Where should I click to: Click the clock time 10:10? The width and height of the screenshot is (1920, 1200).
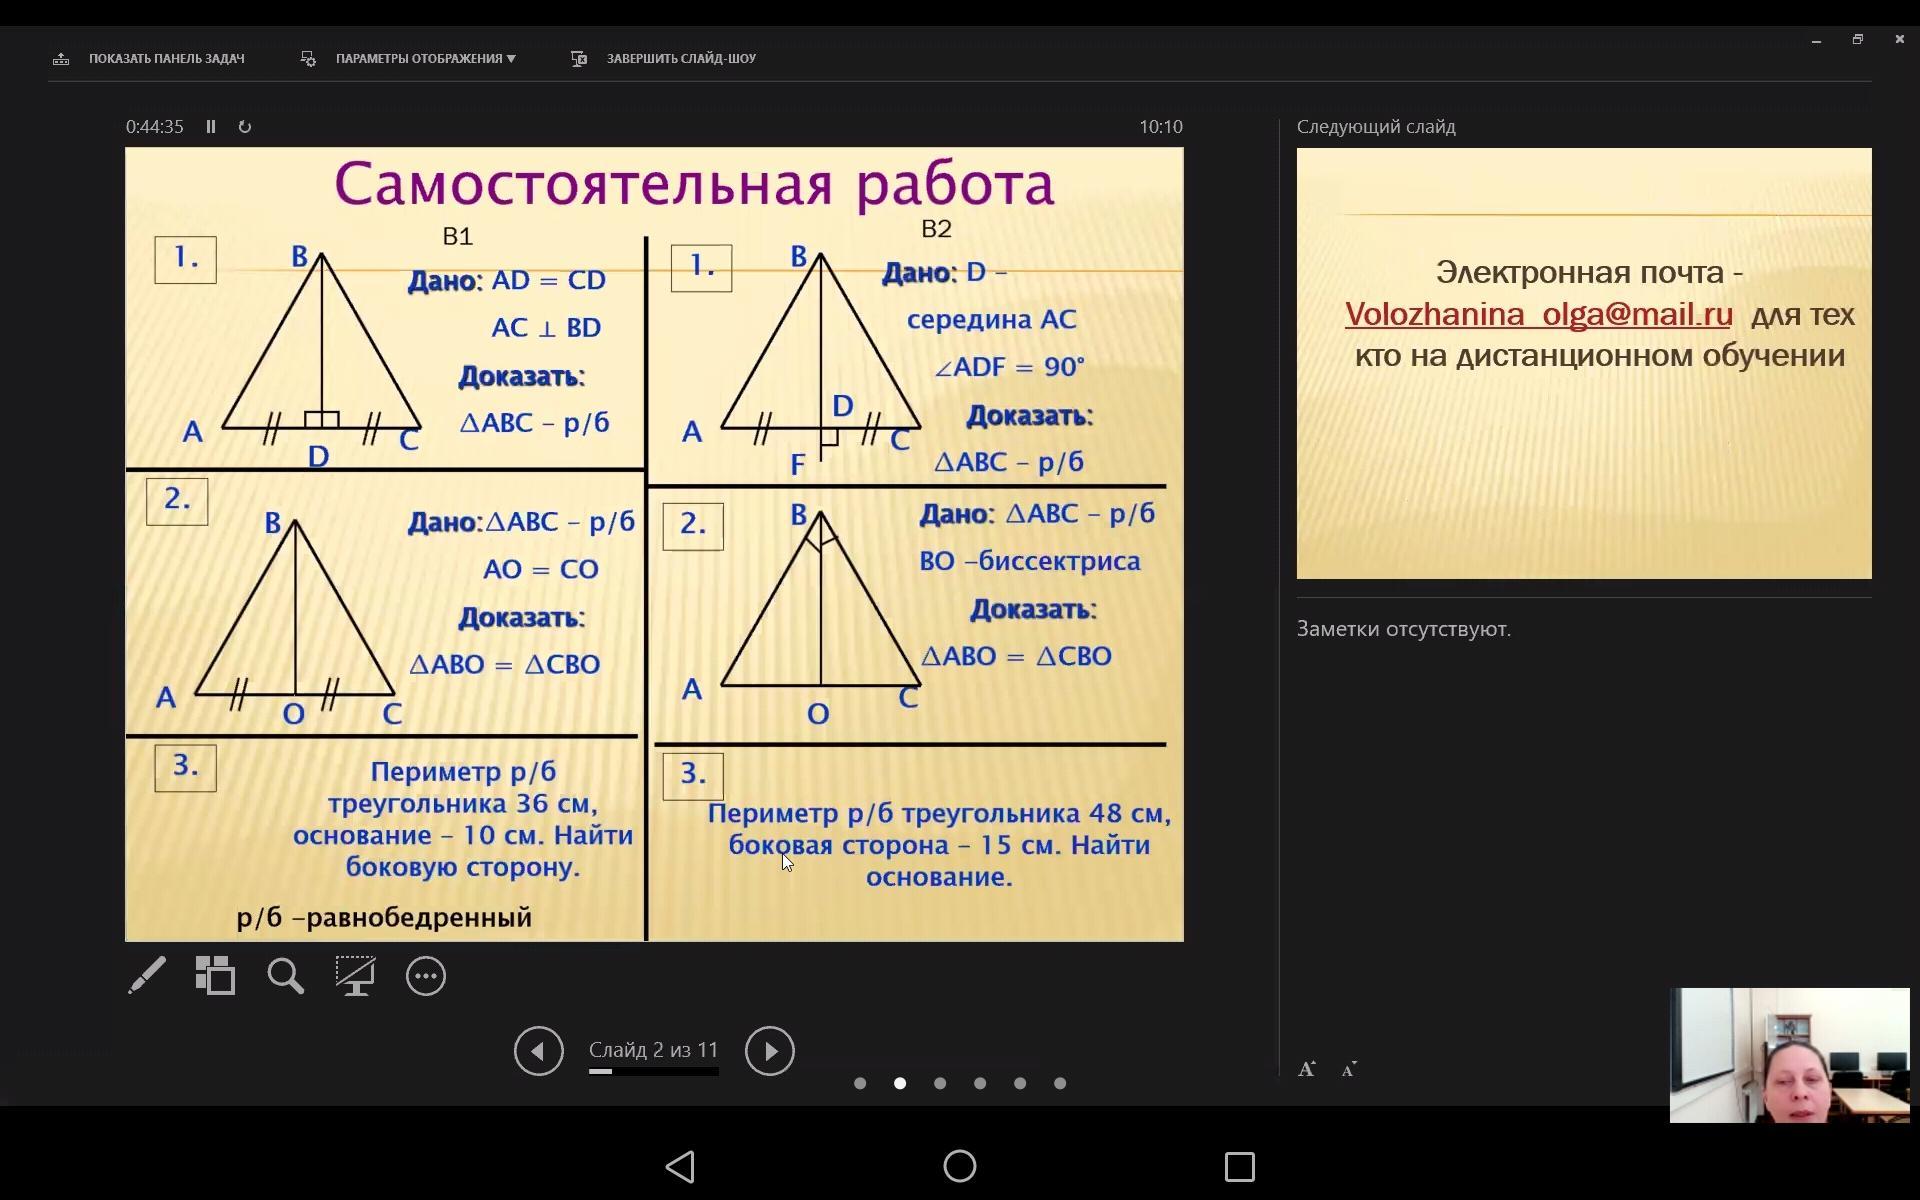(x=1161, y=127)
